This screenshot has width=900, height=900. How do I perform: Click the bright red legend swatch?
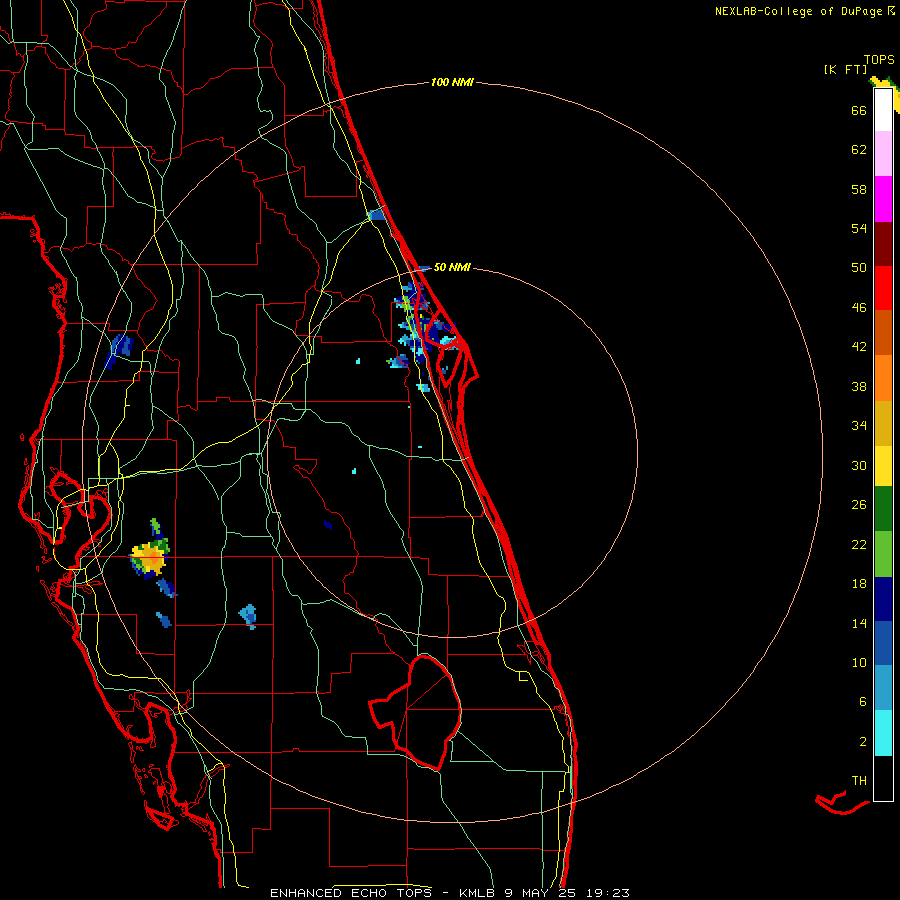pyautogui.click(x=883, y=288)
